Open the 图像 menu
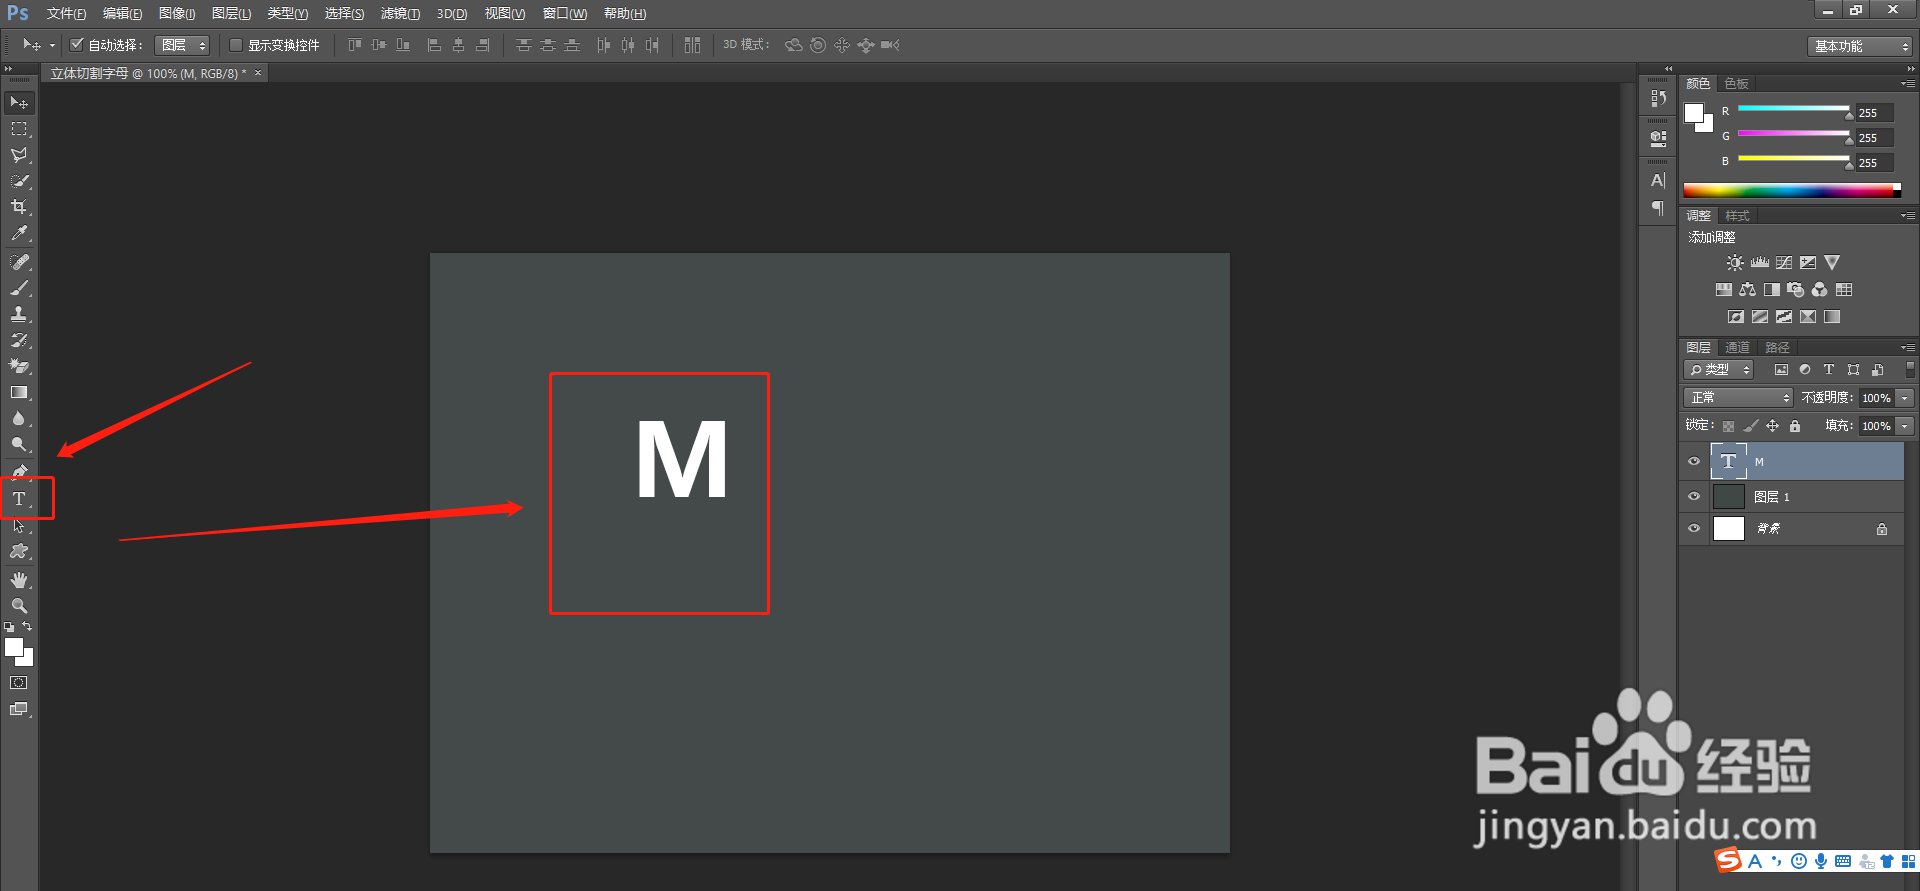The width and height of the screenshot is (1920, 891). 177,14
